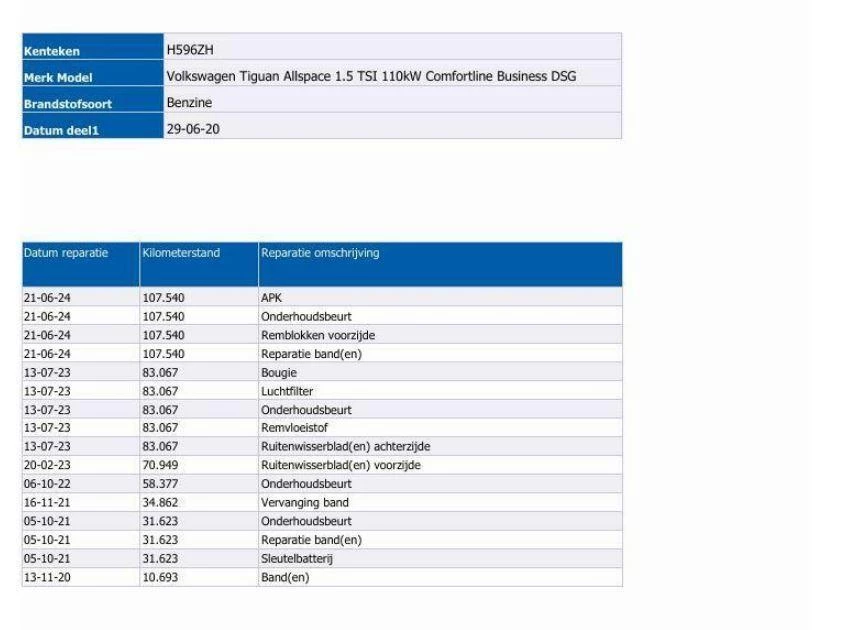Click the date in the Ruitenwisserblad(en) achterzijde row
This screenshot has width=841, height=630.
[x=47, y=447]
